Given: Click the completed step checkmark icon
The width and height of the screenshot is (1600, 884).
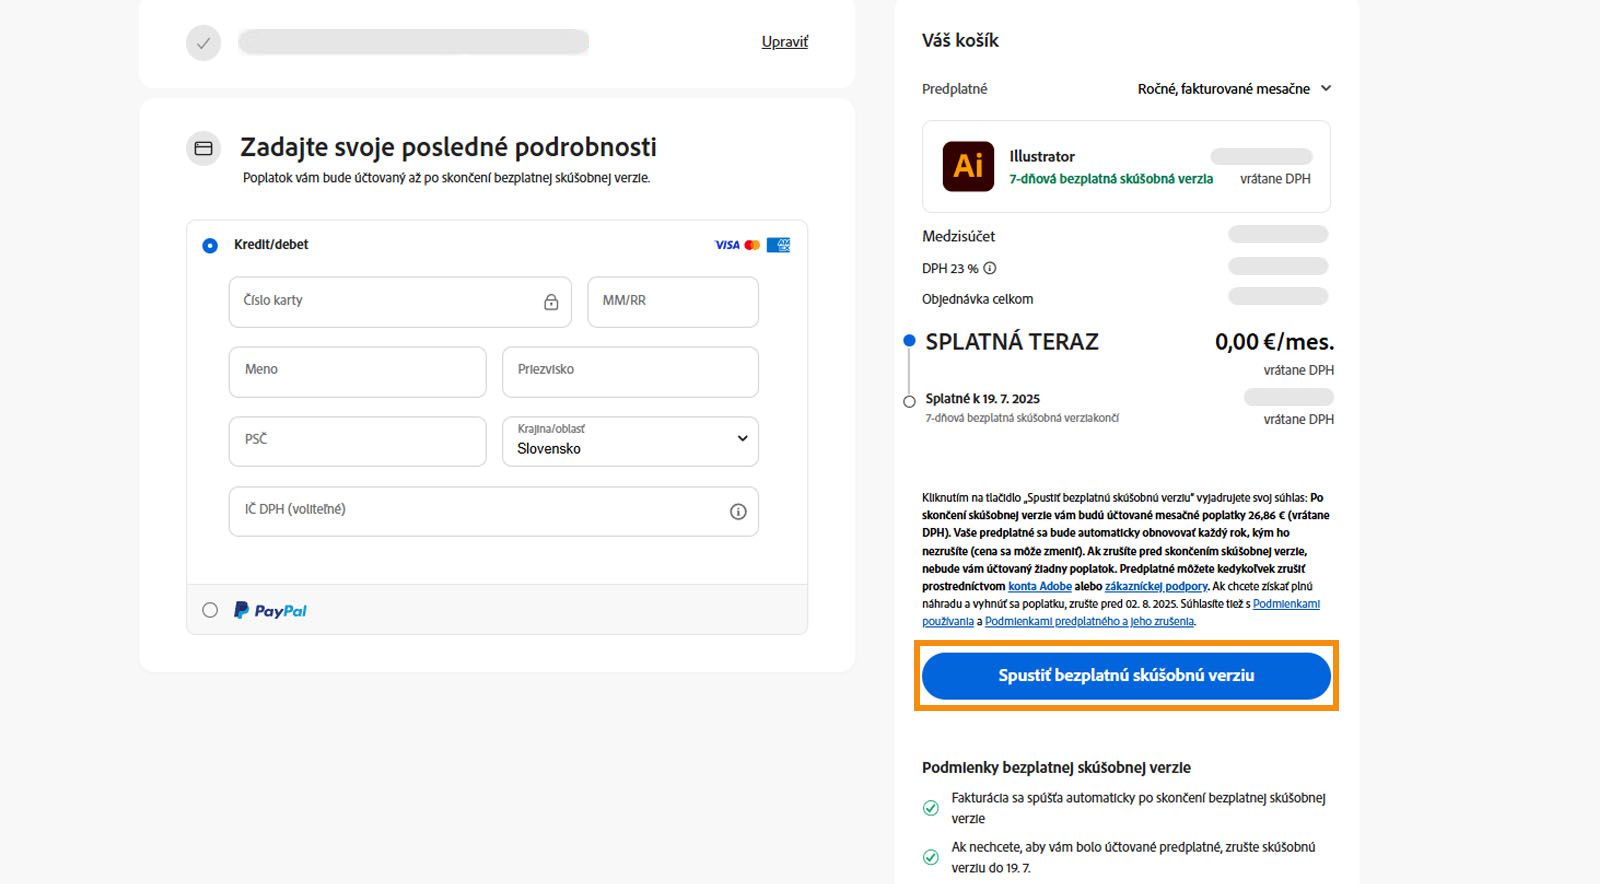Looking at the screenshot, I should point(203,43).
